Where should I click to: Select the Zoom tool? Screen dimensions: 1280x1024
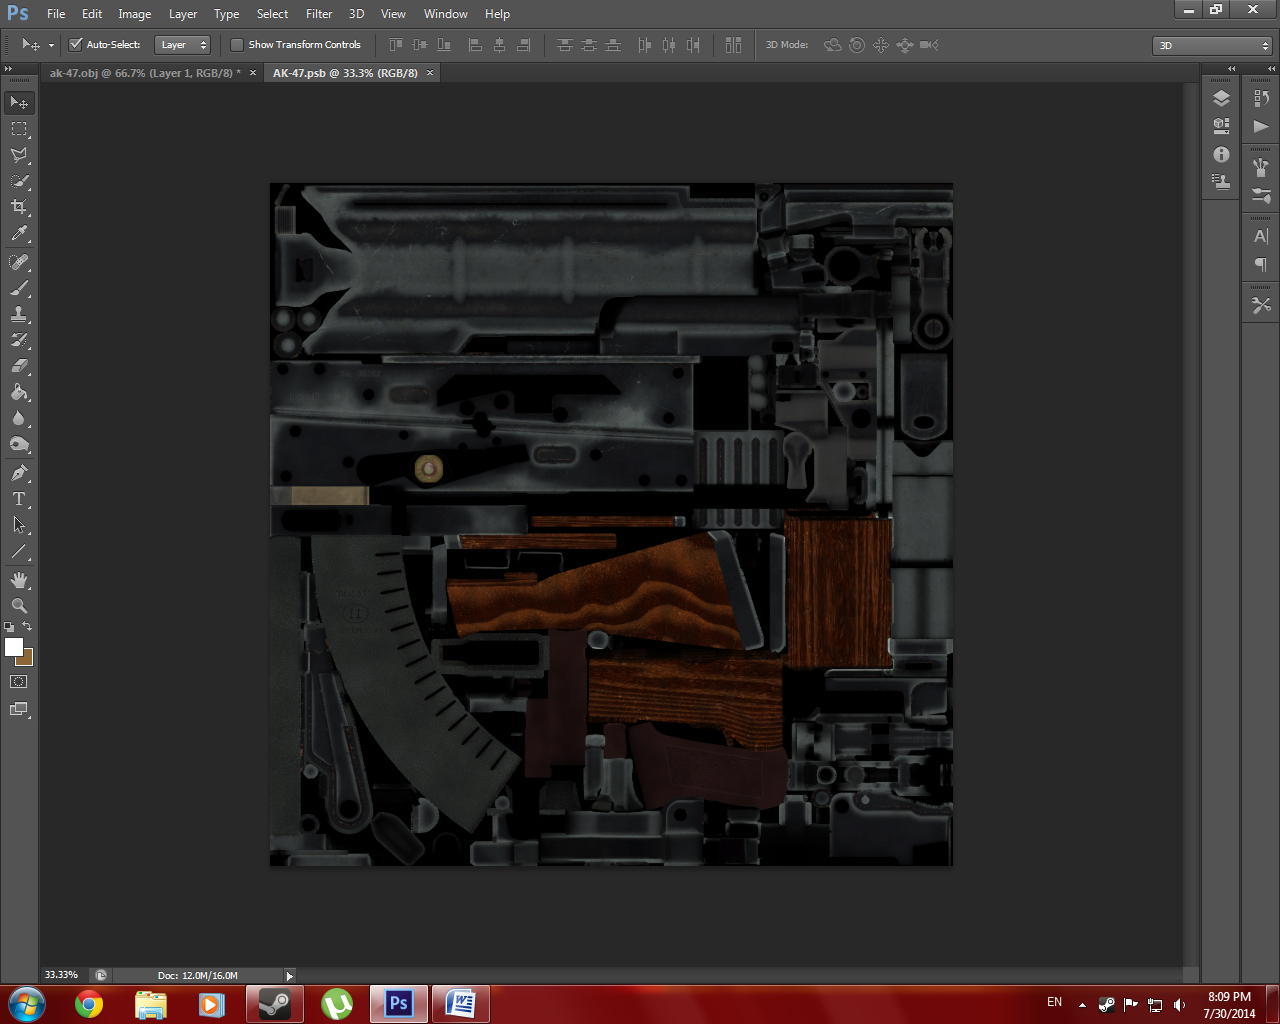(19, 606)
